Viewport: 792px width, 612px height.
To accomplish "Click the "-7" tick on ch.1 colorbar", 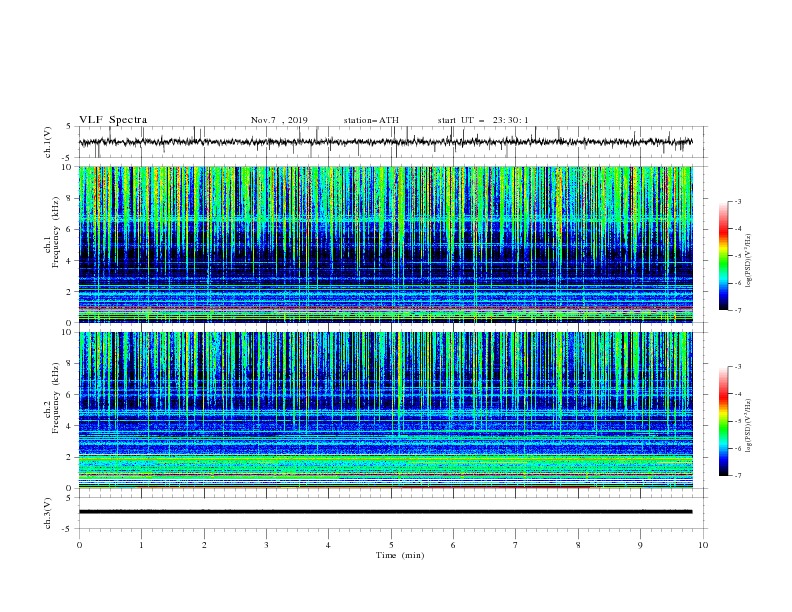I will pos(738,310).
